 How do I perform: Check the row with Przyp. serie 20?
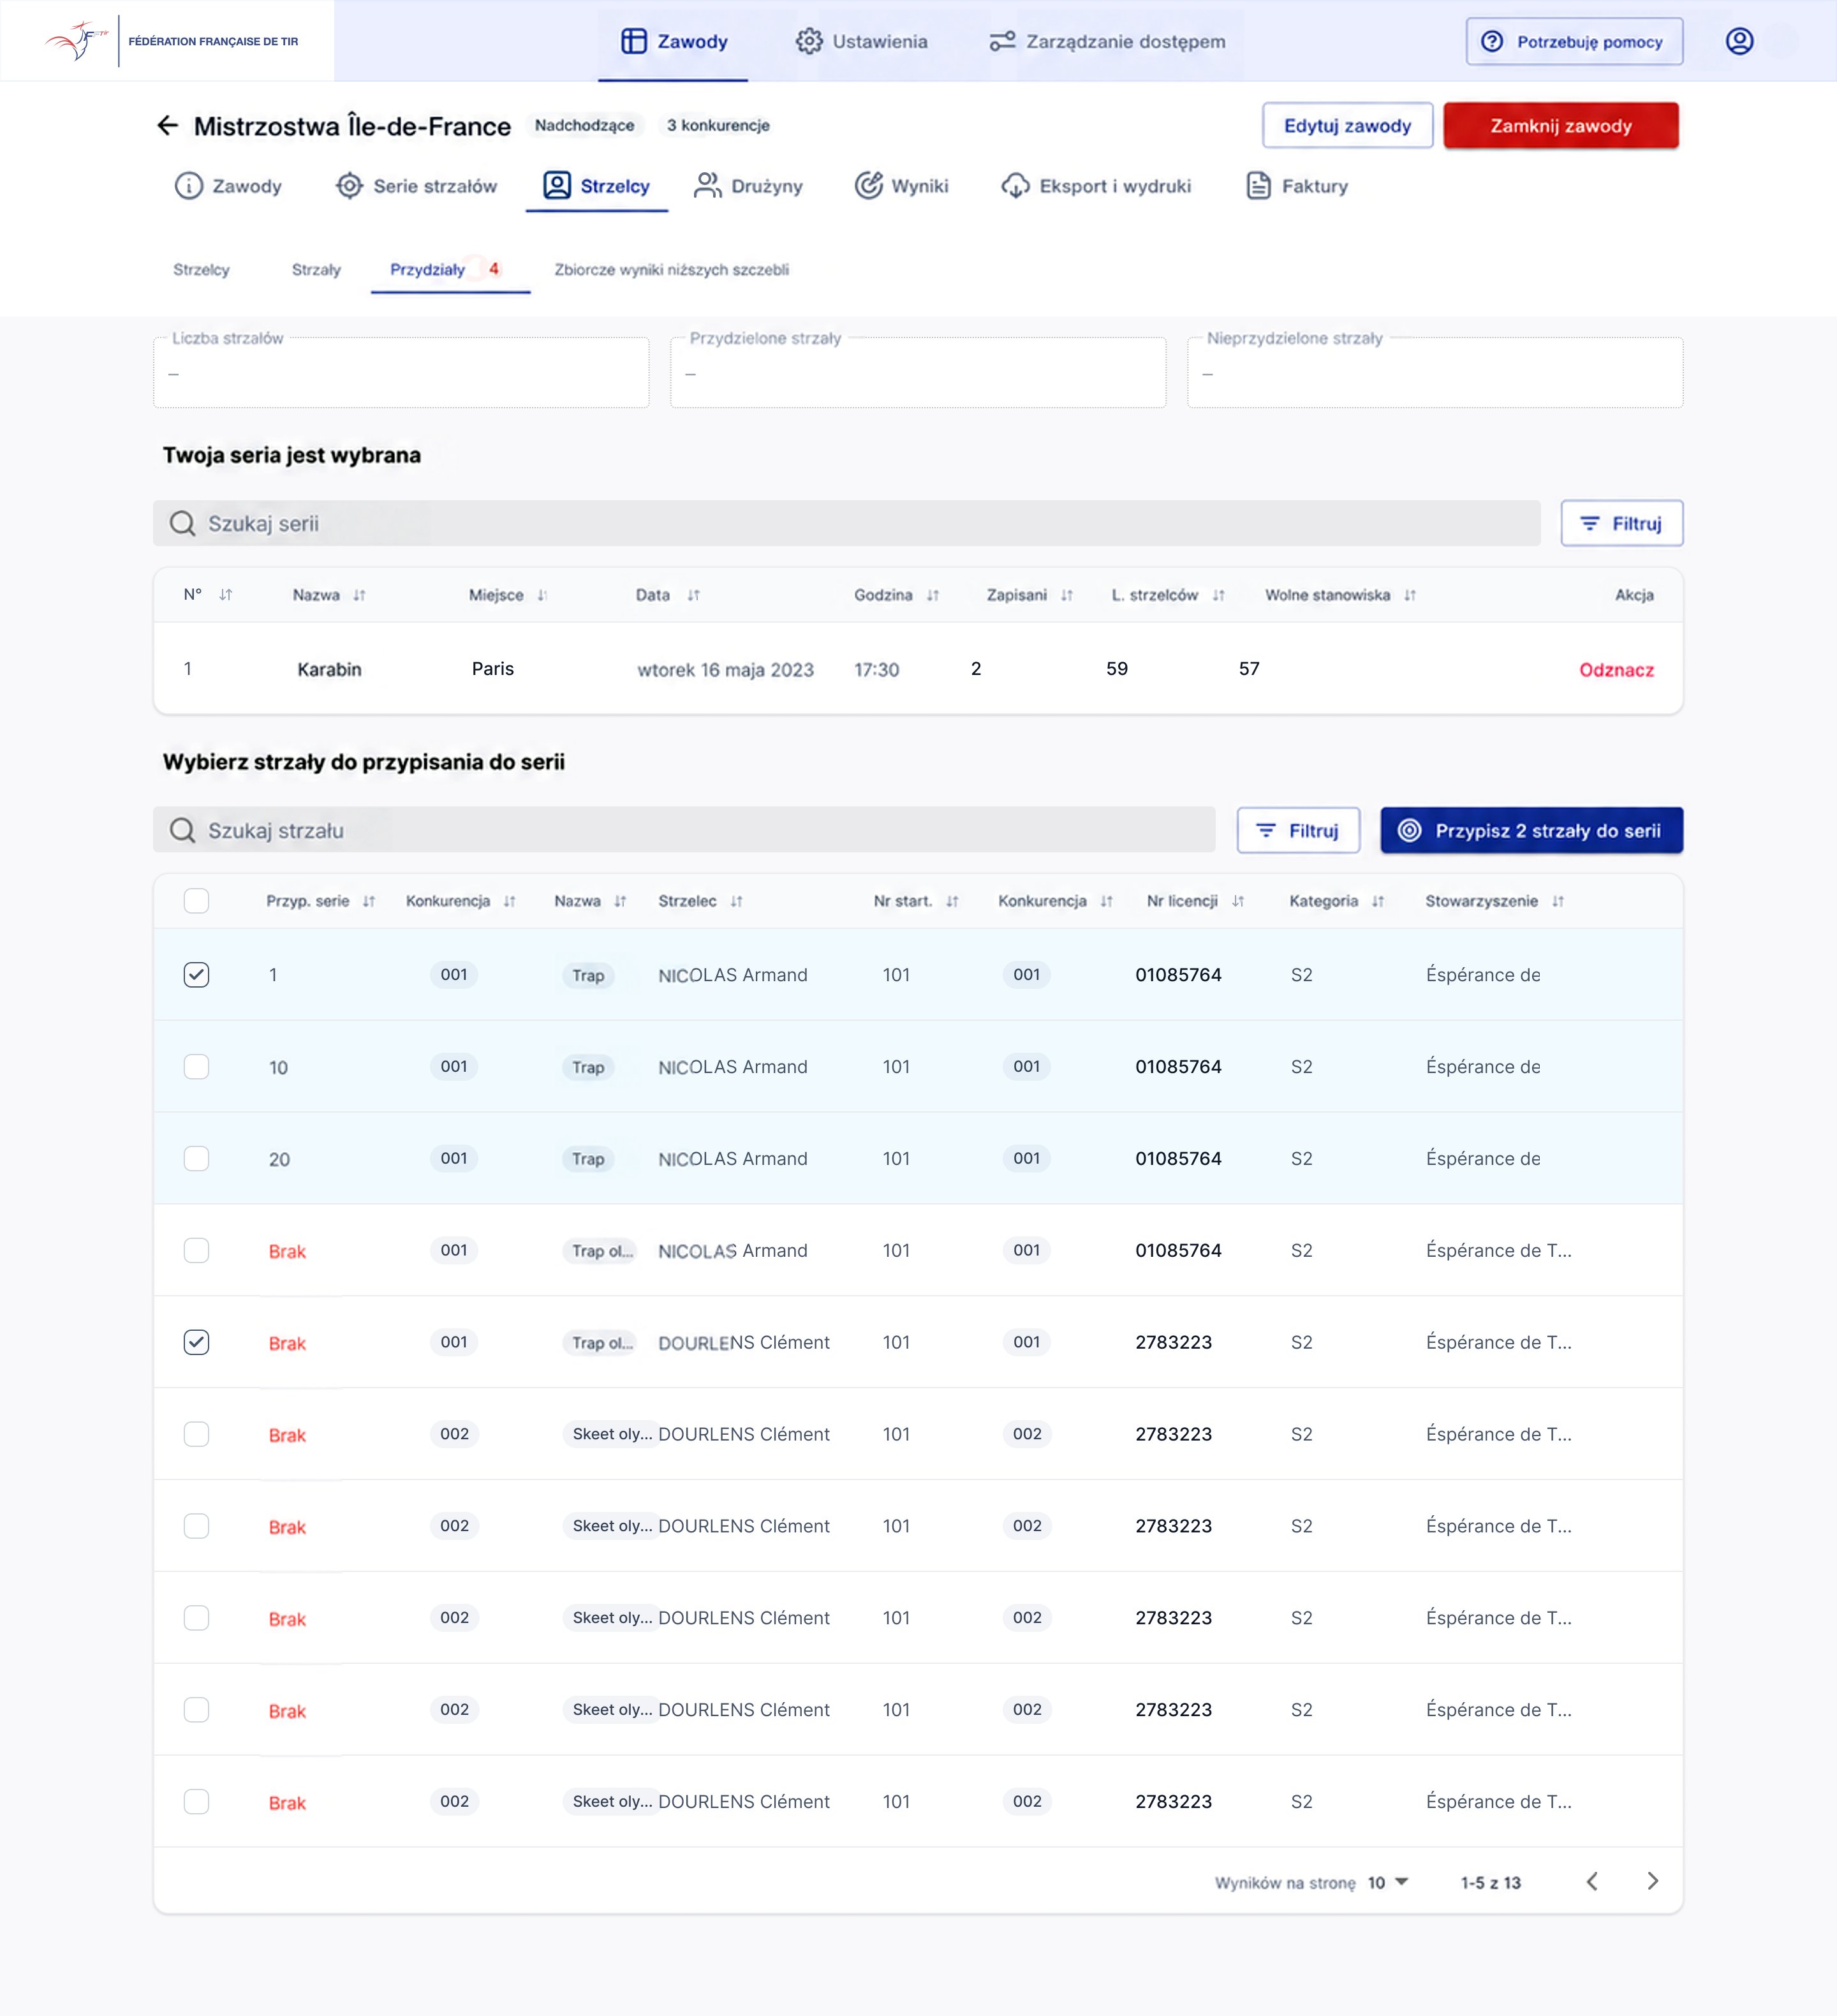[197, 1159]
